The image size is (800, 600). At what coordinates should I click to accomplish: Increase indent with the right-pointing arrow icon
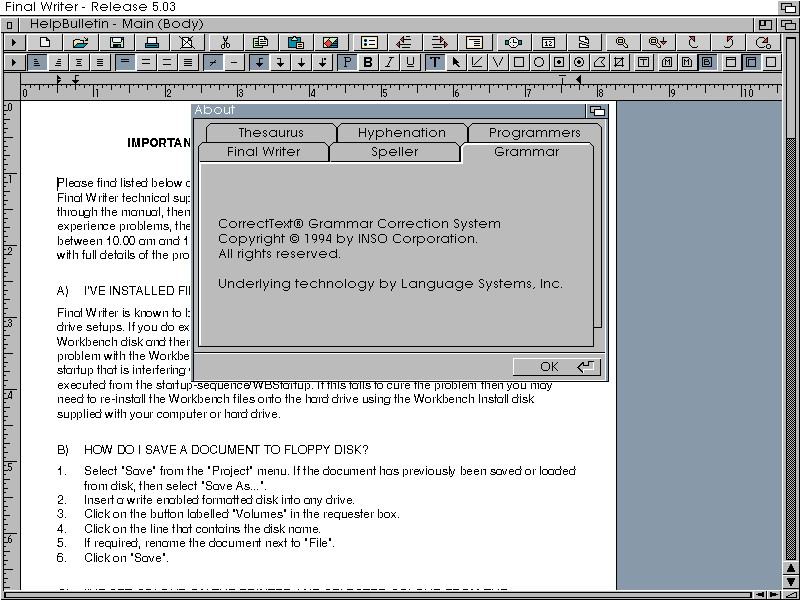pyautogui.click(x=439, y=42)
